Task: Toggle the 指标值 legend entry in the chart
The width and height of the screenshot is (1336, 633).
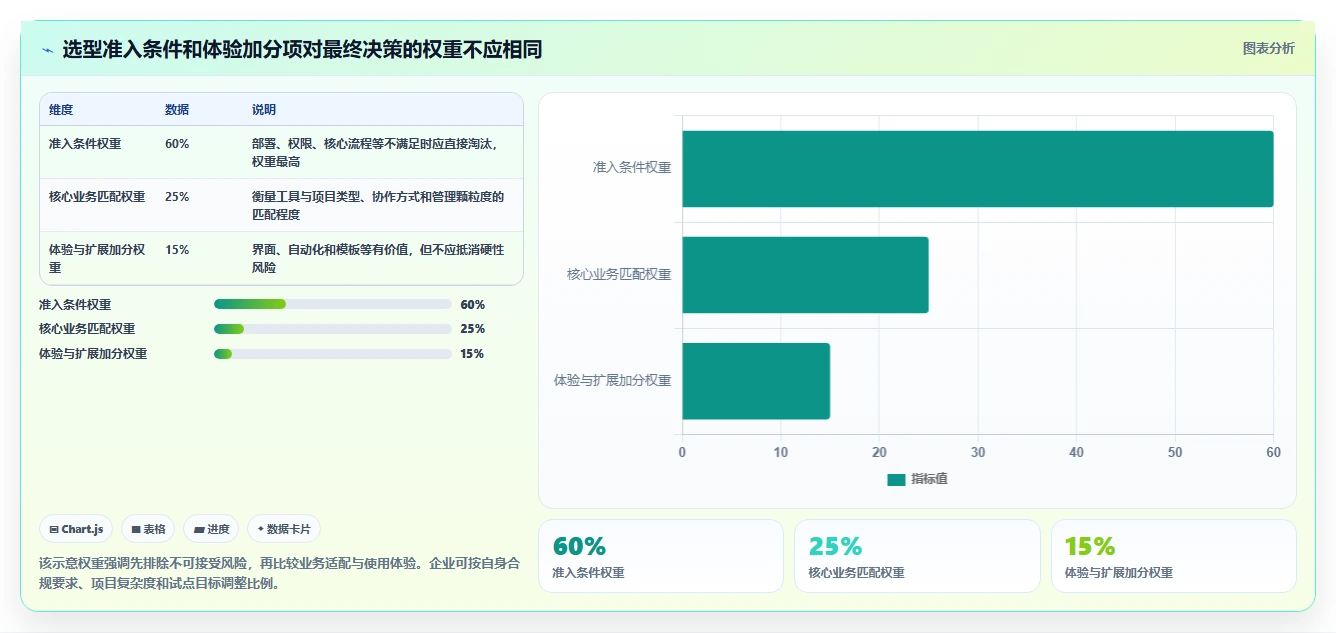Action: pyautogui.click(x=917, y=479)
